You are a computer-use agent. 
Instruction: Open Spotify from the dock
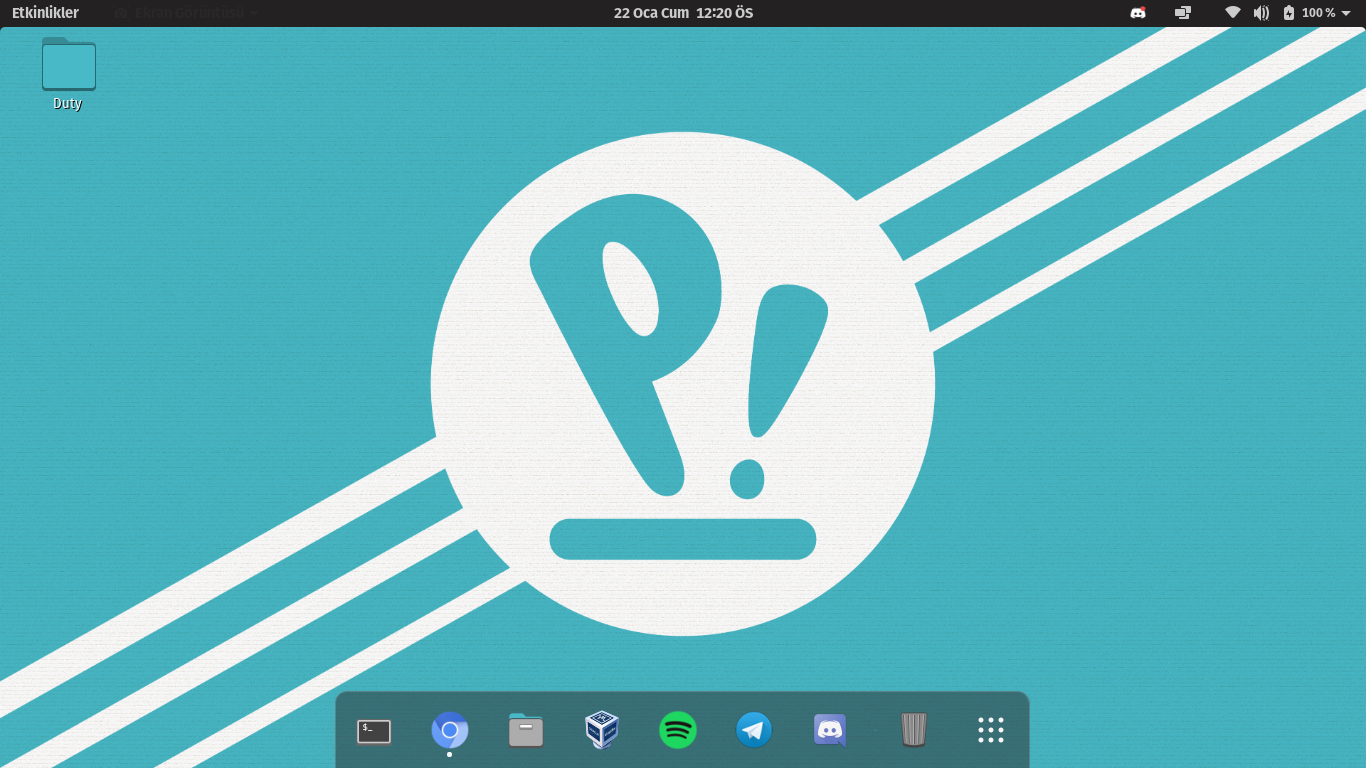tap(678, 730)
